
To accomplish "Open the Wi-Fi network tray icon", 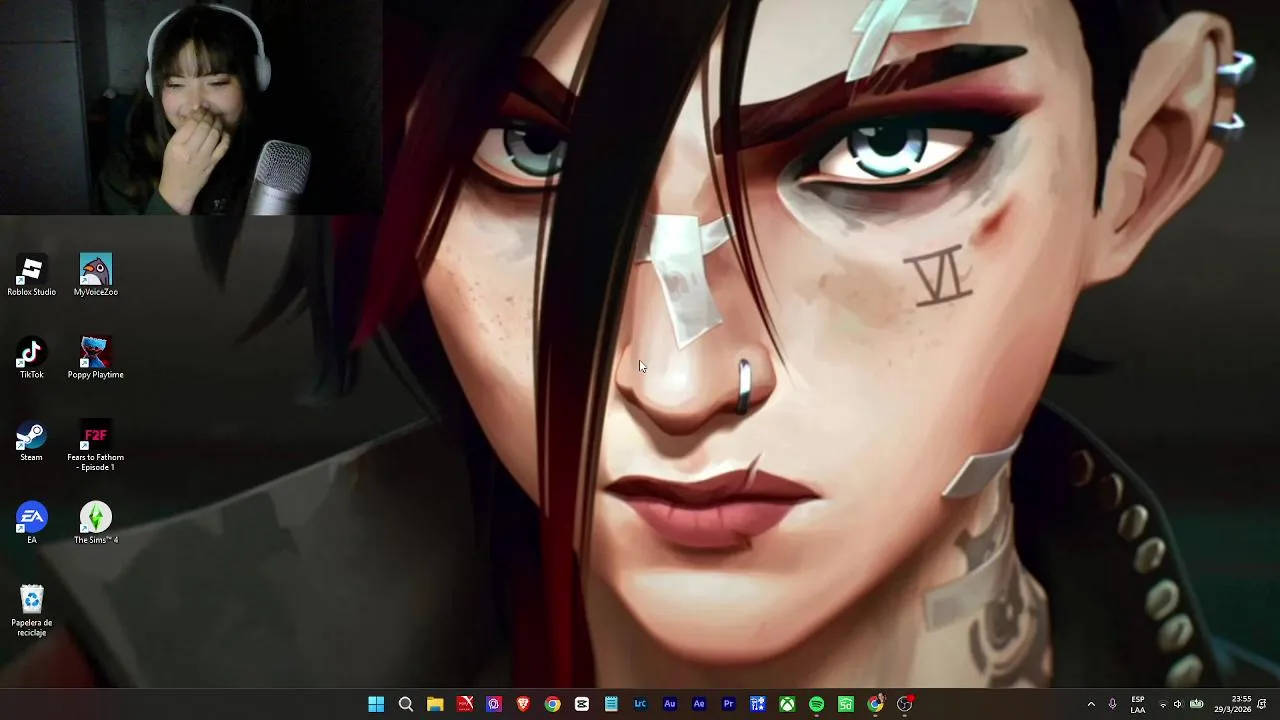I will coord(1163,704).
